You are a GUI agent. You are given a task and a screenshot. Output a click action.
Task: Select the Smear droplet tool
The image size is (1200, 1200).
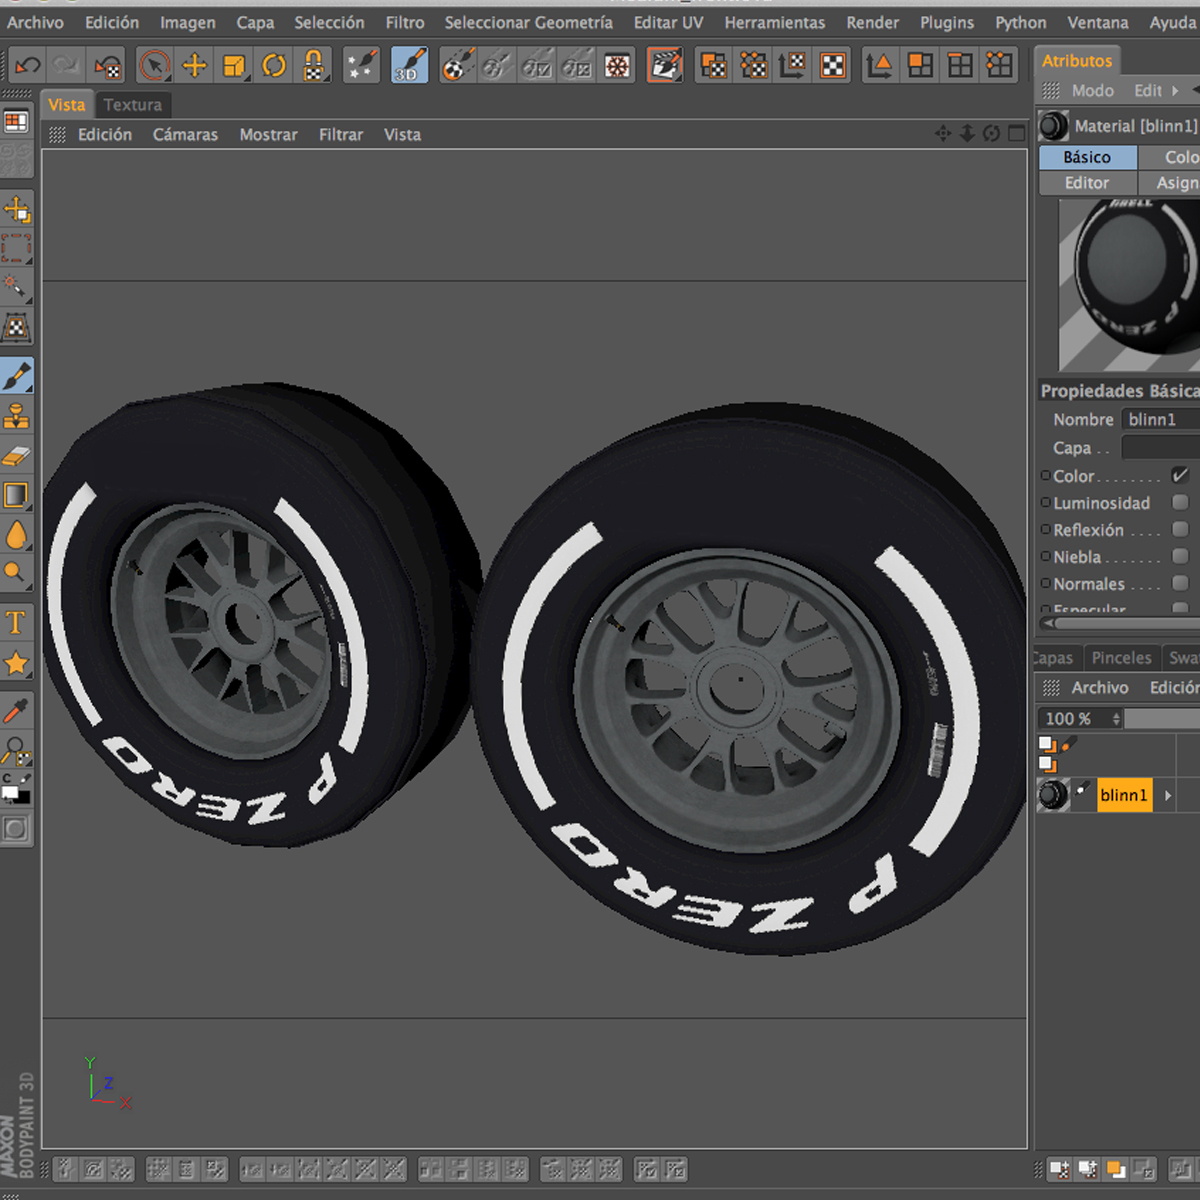pos(17,535)
